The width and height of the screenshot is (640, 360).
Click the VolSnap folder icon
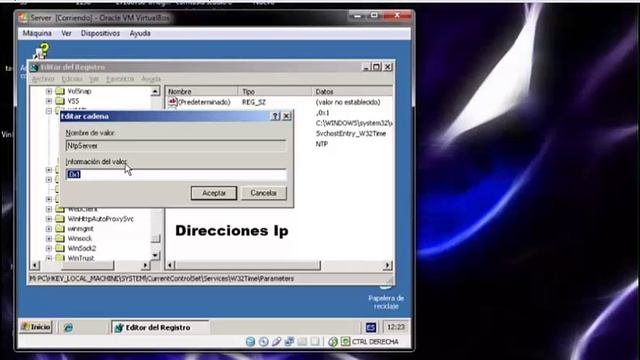(60, 91)
